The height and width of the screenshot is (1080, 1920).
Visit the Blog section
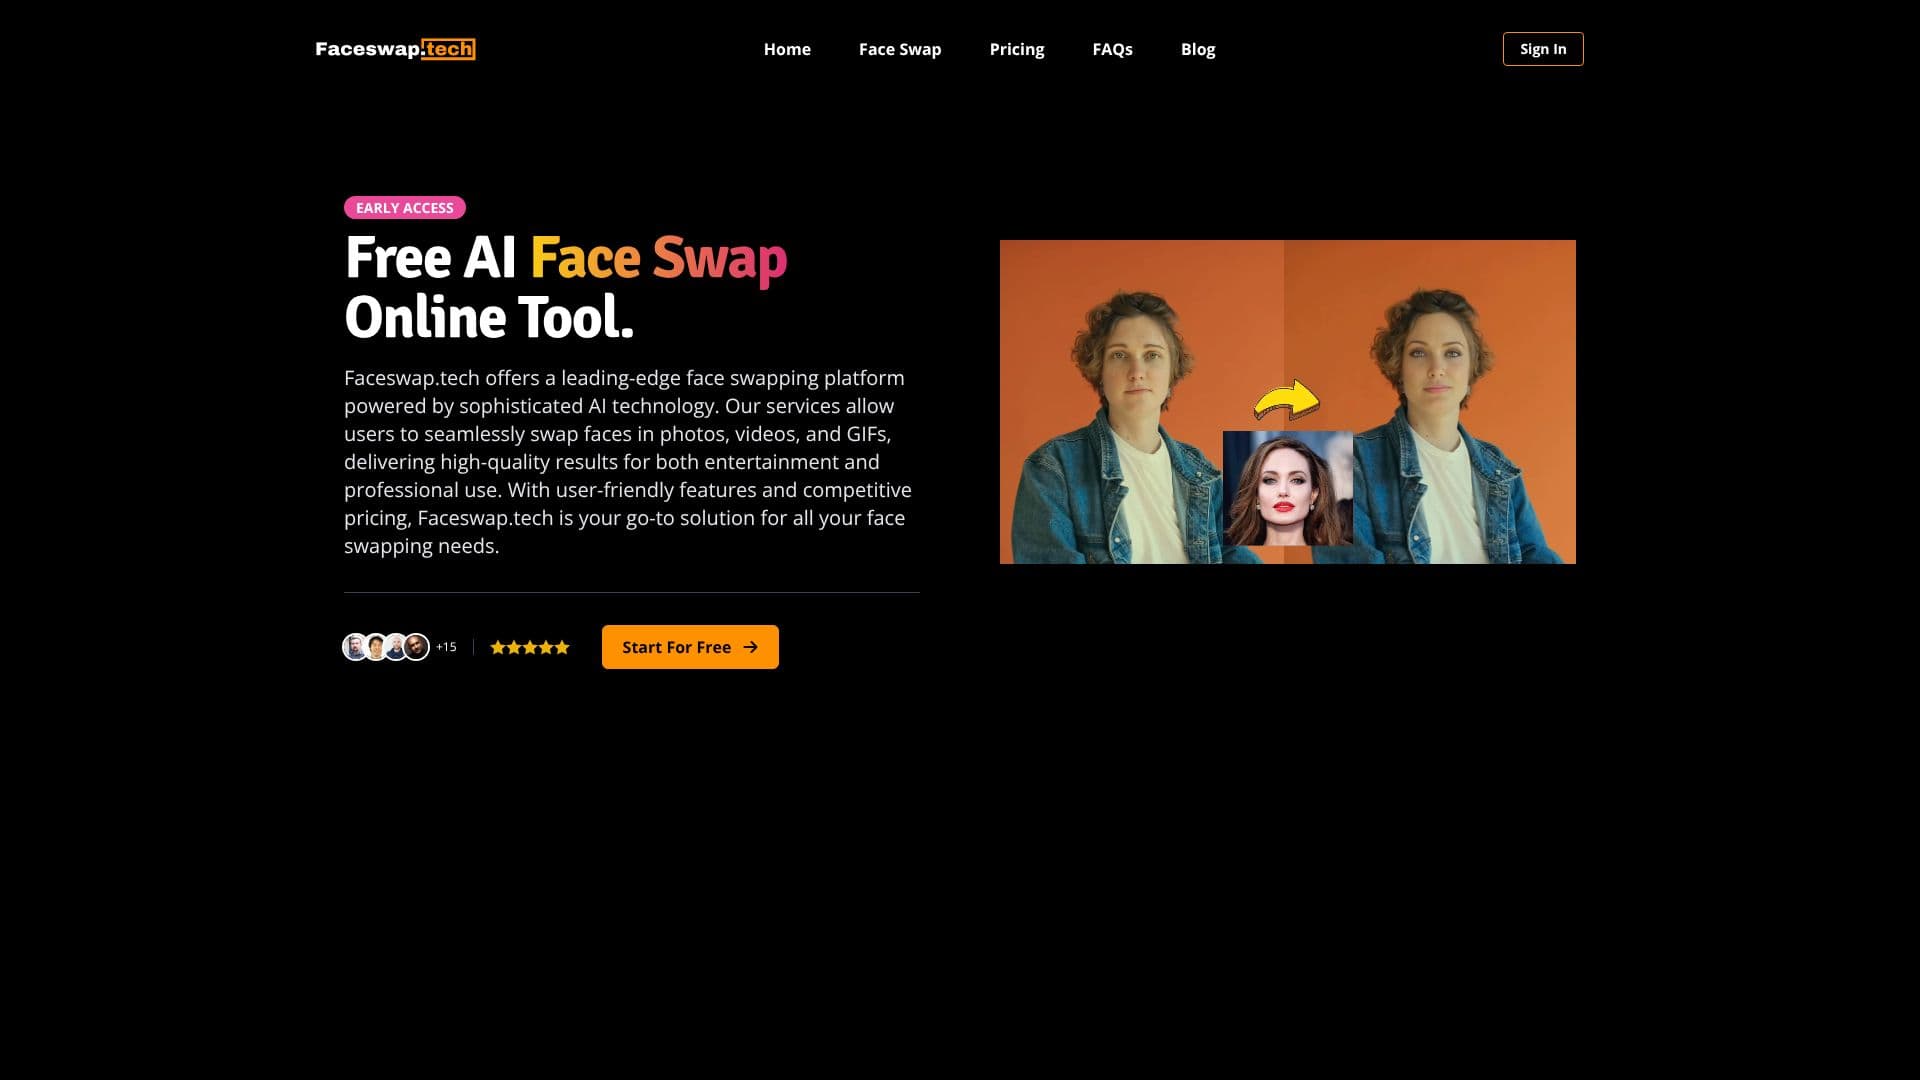[x=1198, y=49]
